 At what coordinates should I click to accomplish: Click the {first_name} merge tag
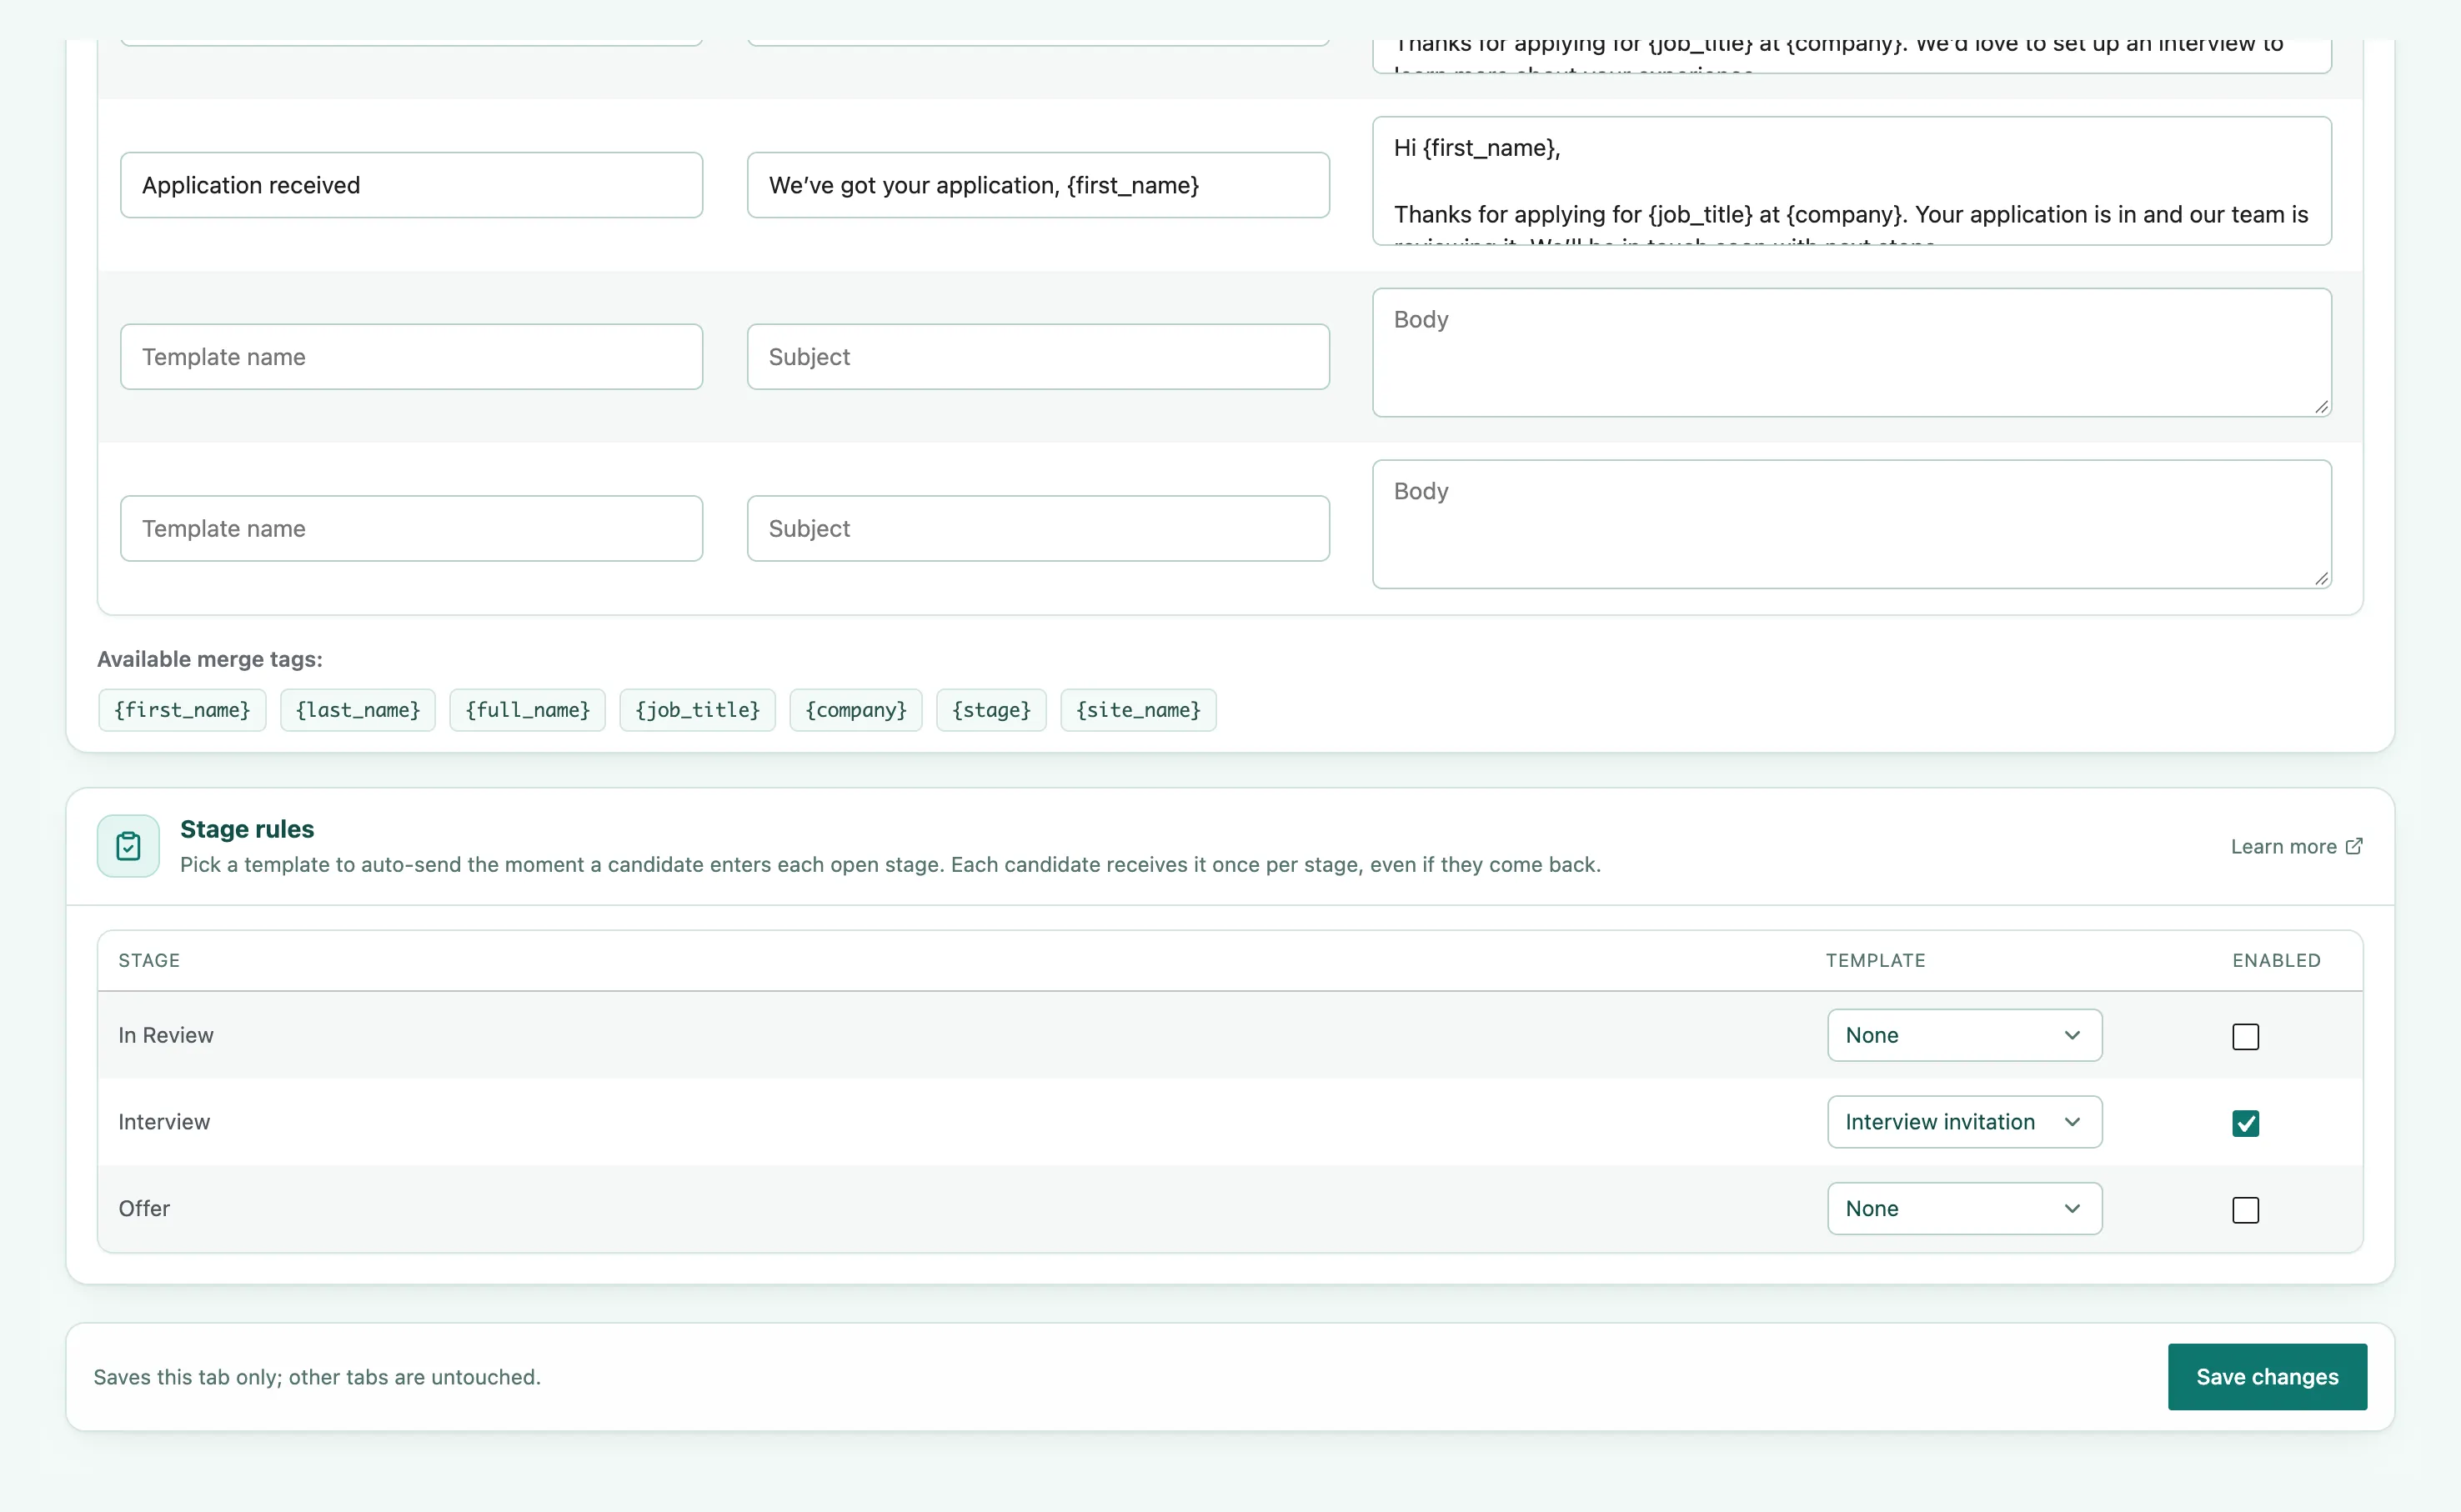click(x=182, y=710)
